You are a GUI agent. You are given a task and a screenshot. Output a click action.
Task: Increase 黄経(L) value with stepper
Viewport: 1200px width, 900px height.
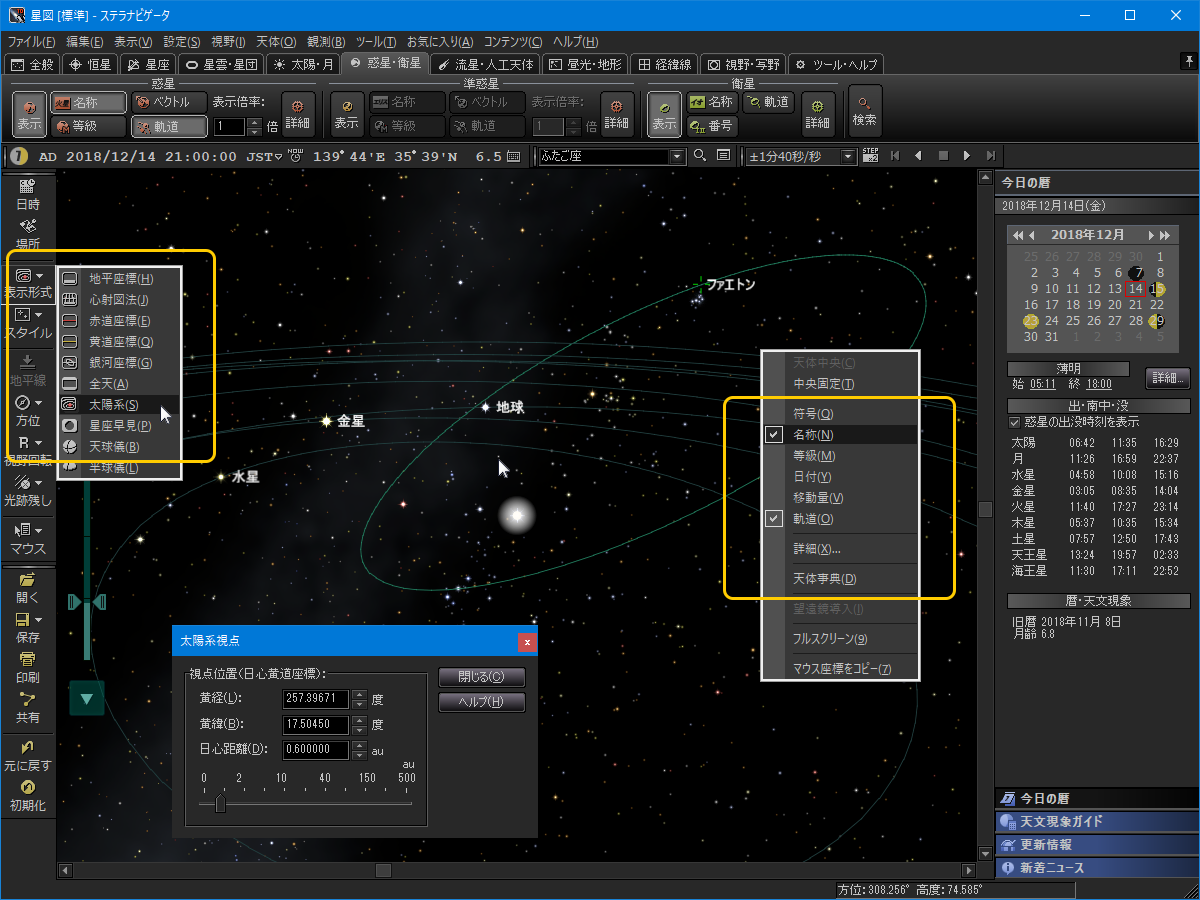click(359, 694)
